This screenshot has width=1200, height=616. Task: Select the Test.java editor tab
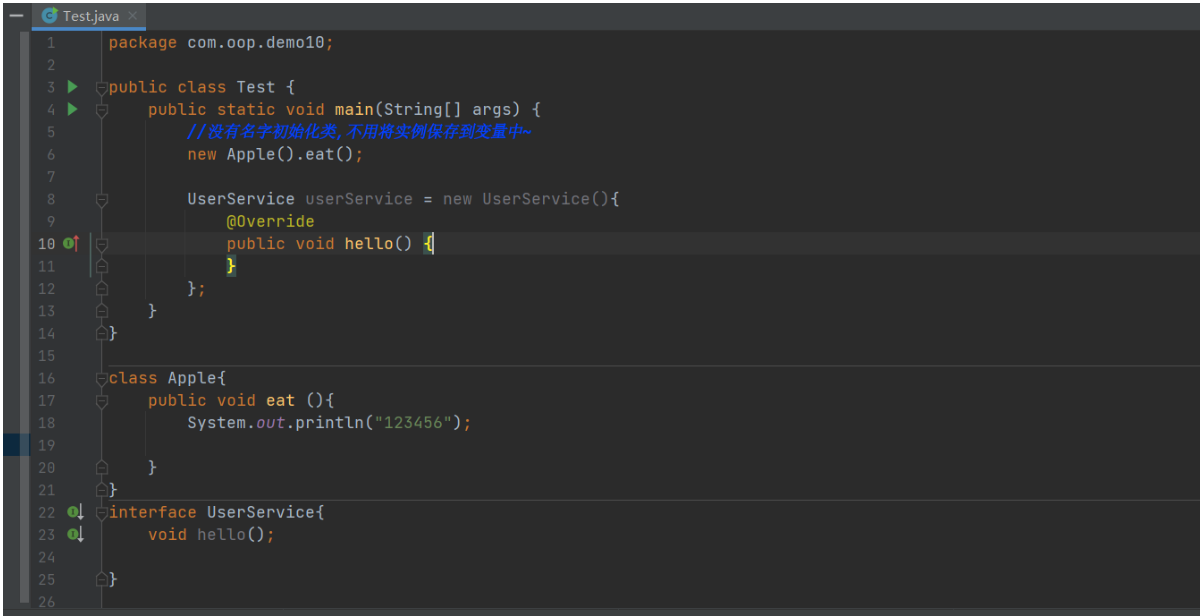pyautogui.click(x=89, y=16)
